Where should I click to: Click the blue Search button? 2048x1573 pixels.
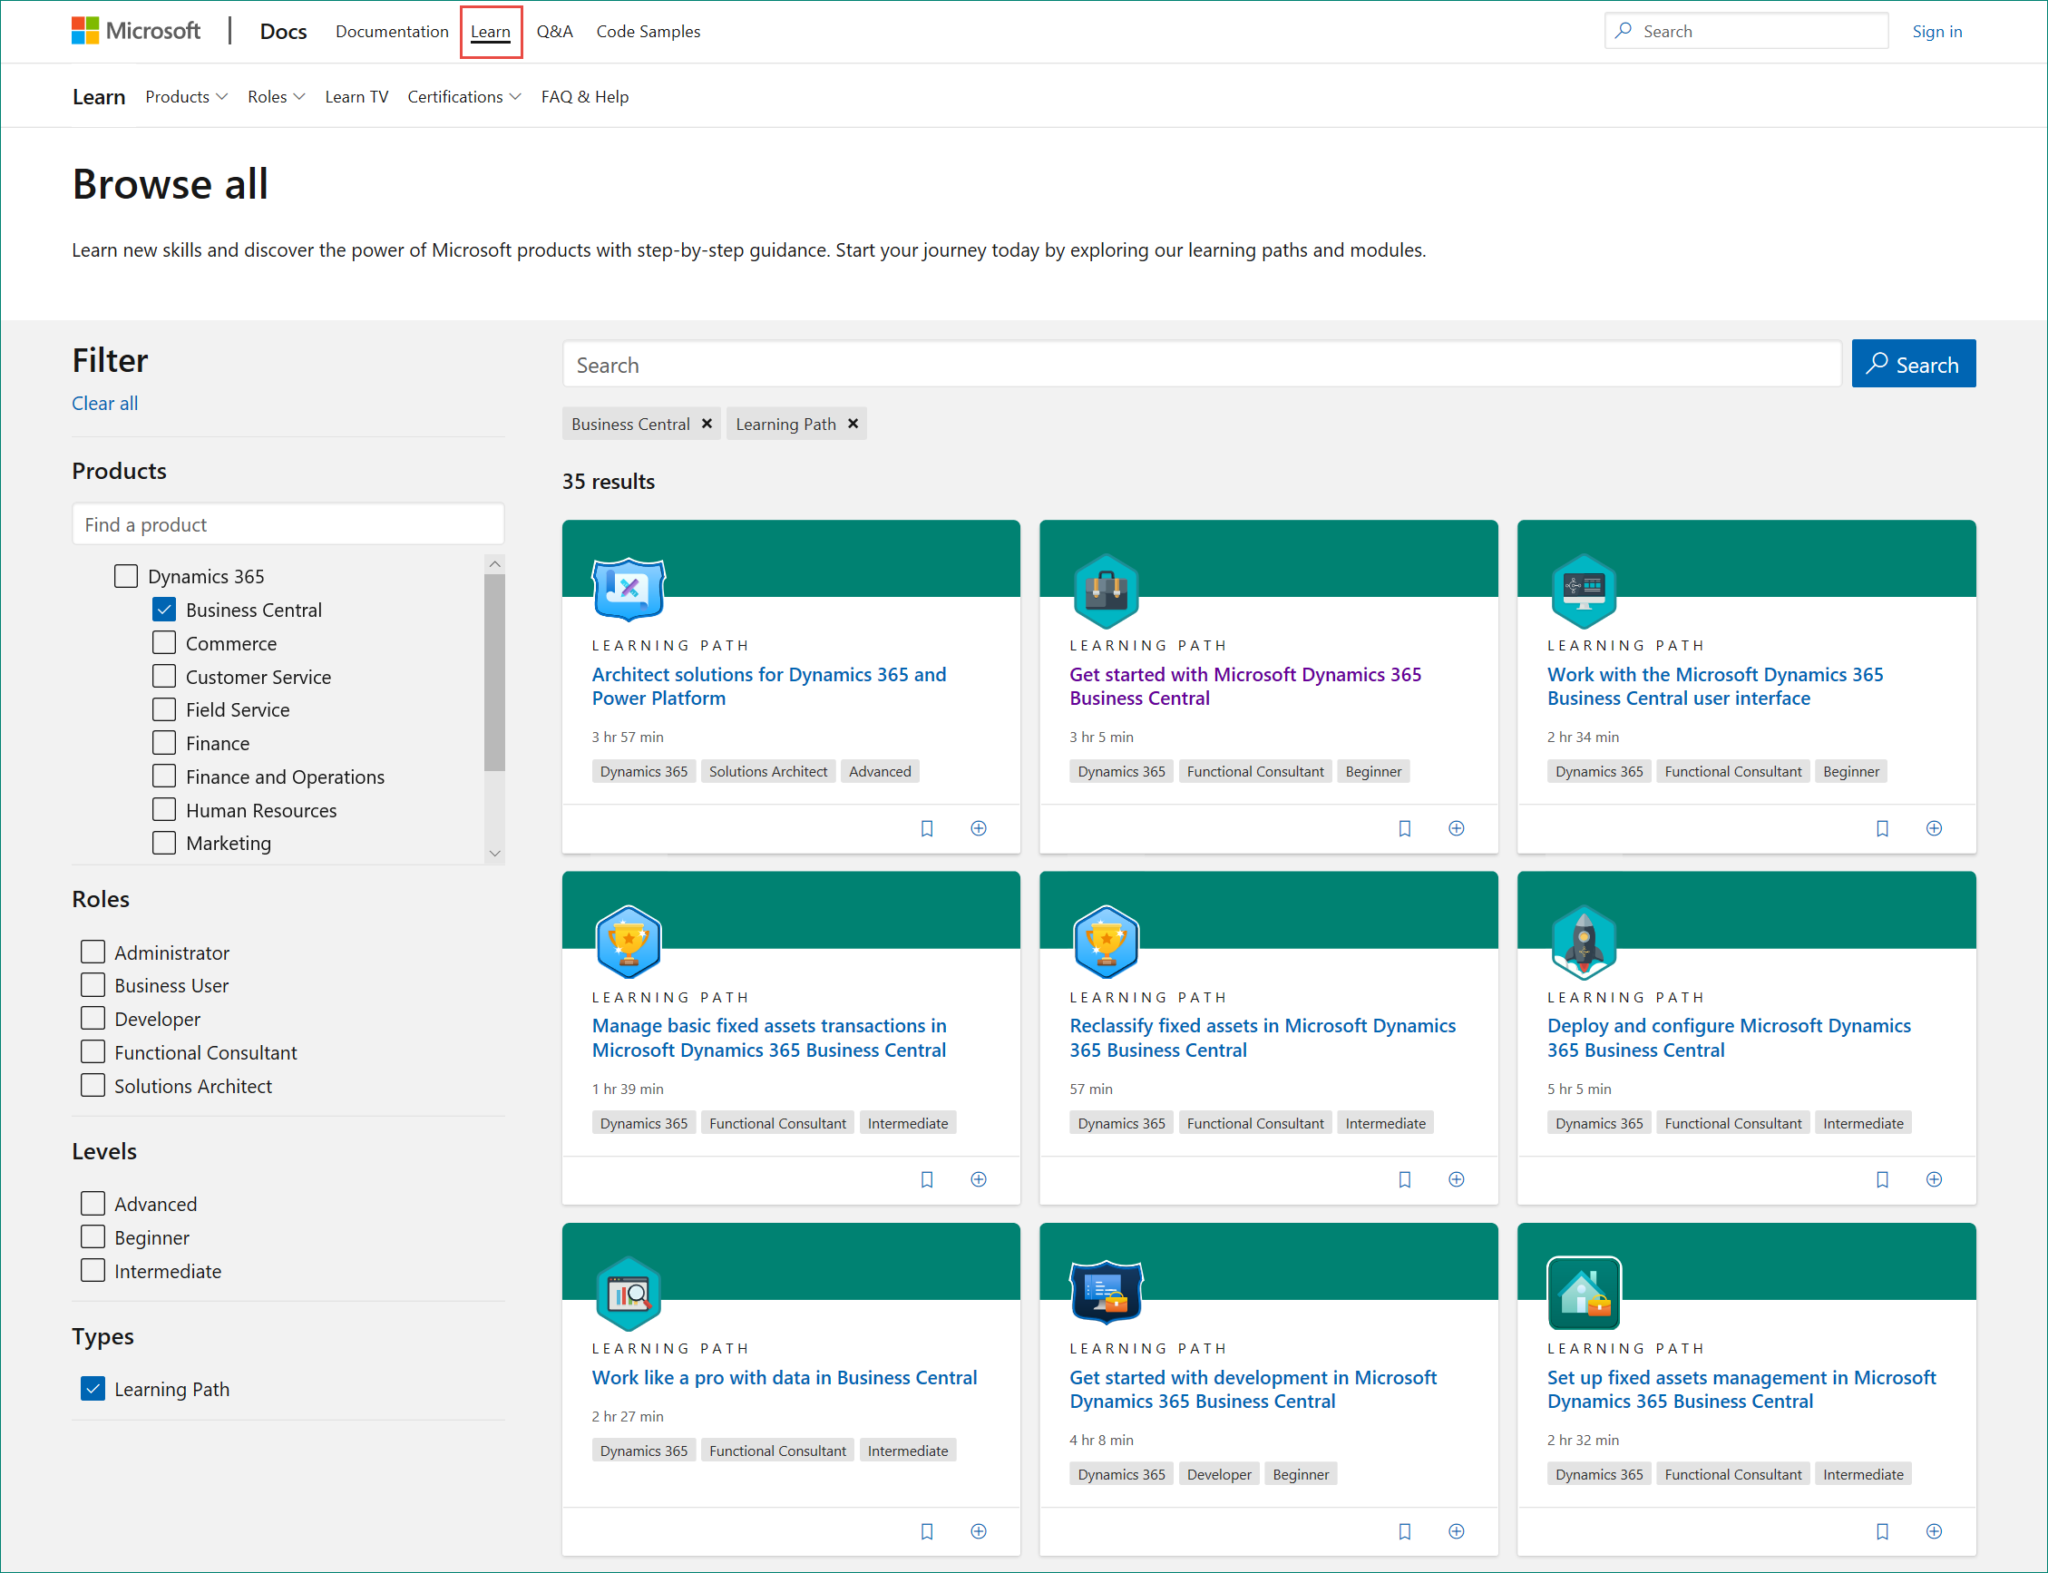[x=1913, y=364]
